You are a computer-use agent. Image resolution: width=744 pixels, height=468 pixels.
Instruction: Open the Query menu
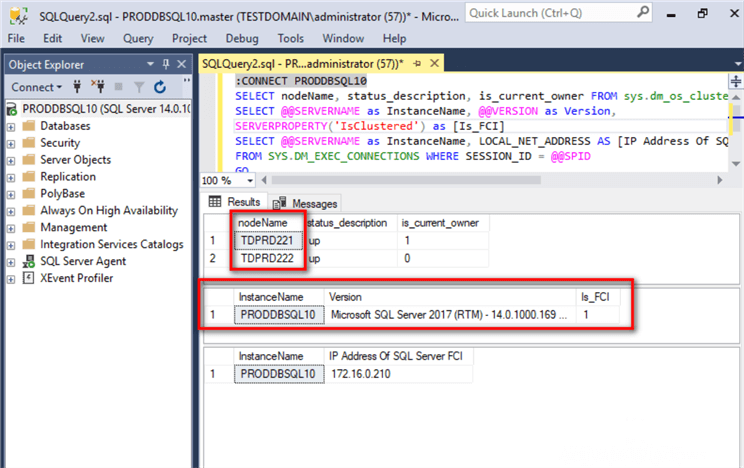138,38
